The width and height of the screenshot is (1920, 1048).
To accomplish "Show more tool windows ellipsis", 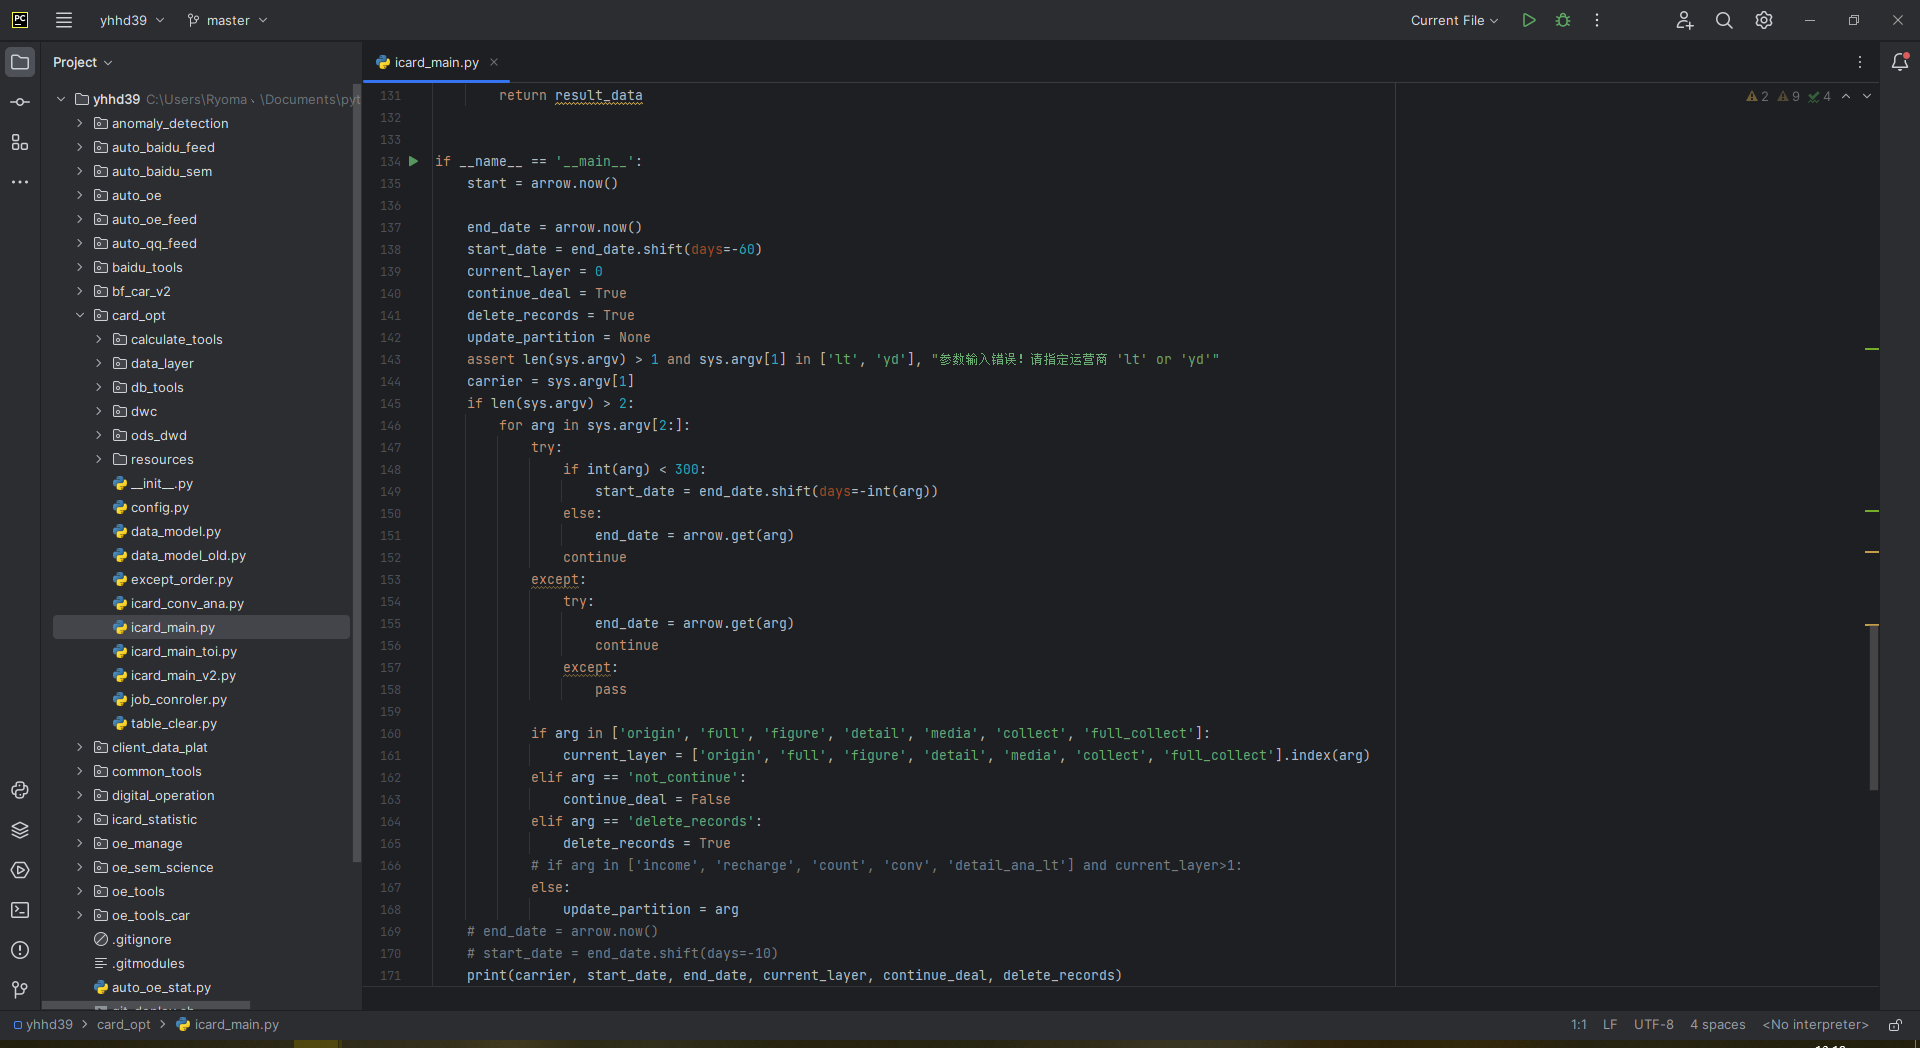I will pyautogui.click(x=20, y=182).
